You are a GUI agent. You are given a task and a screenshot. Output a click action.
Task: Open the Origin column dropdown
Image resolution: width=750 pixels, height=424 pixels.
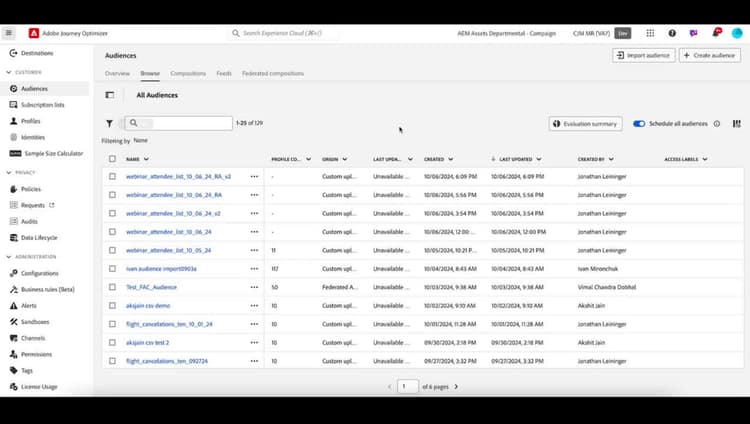(345, 159)
